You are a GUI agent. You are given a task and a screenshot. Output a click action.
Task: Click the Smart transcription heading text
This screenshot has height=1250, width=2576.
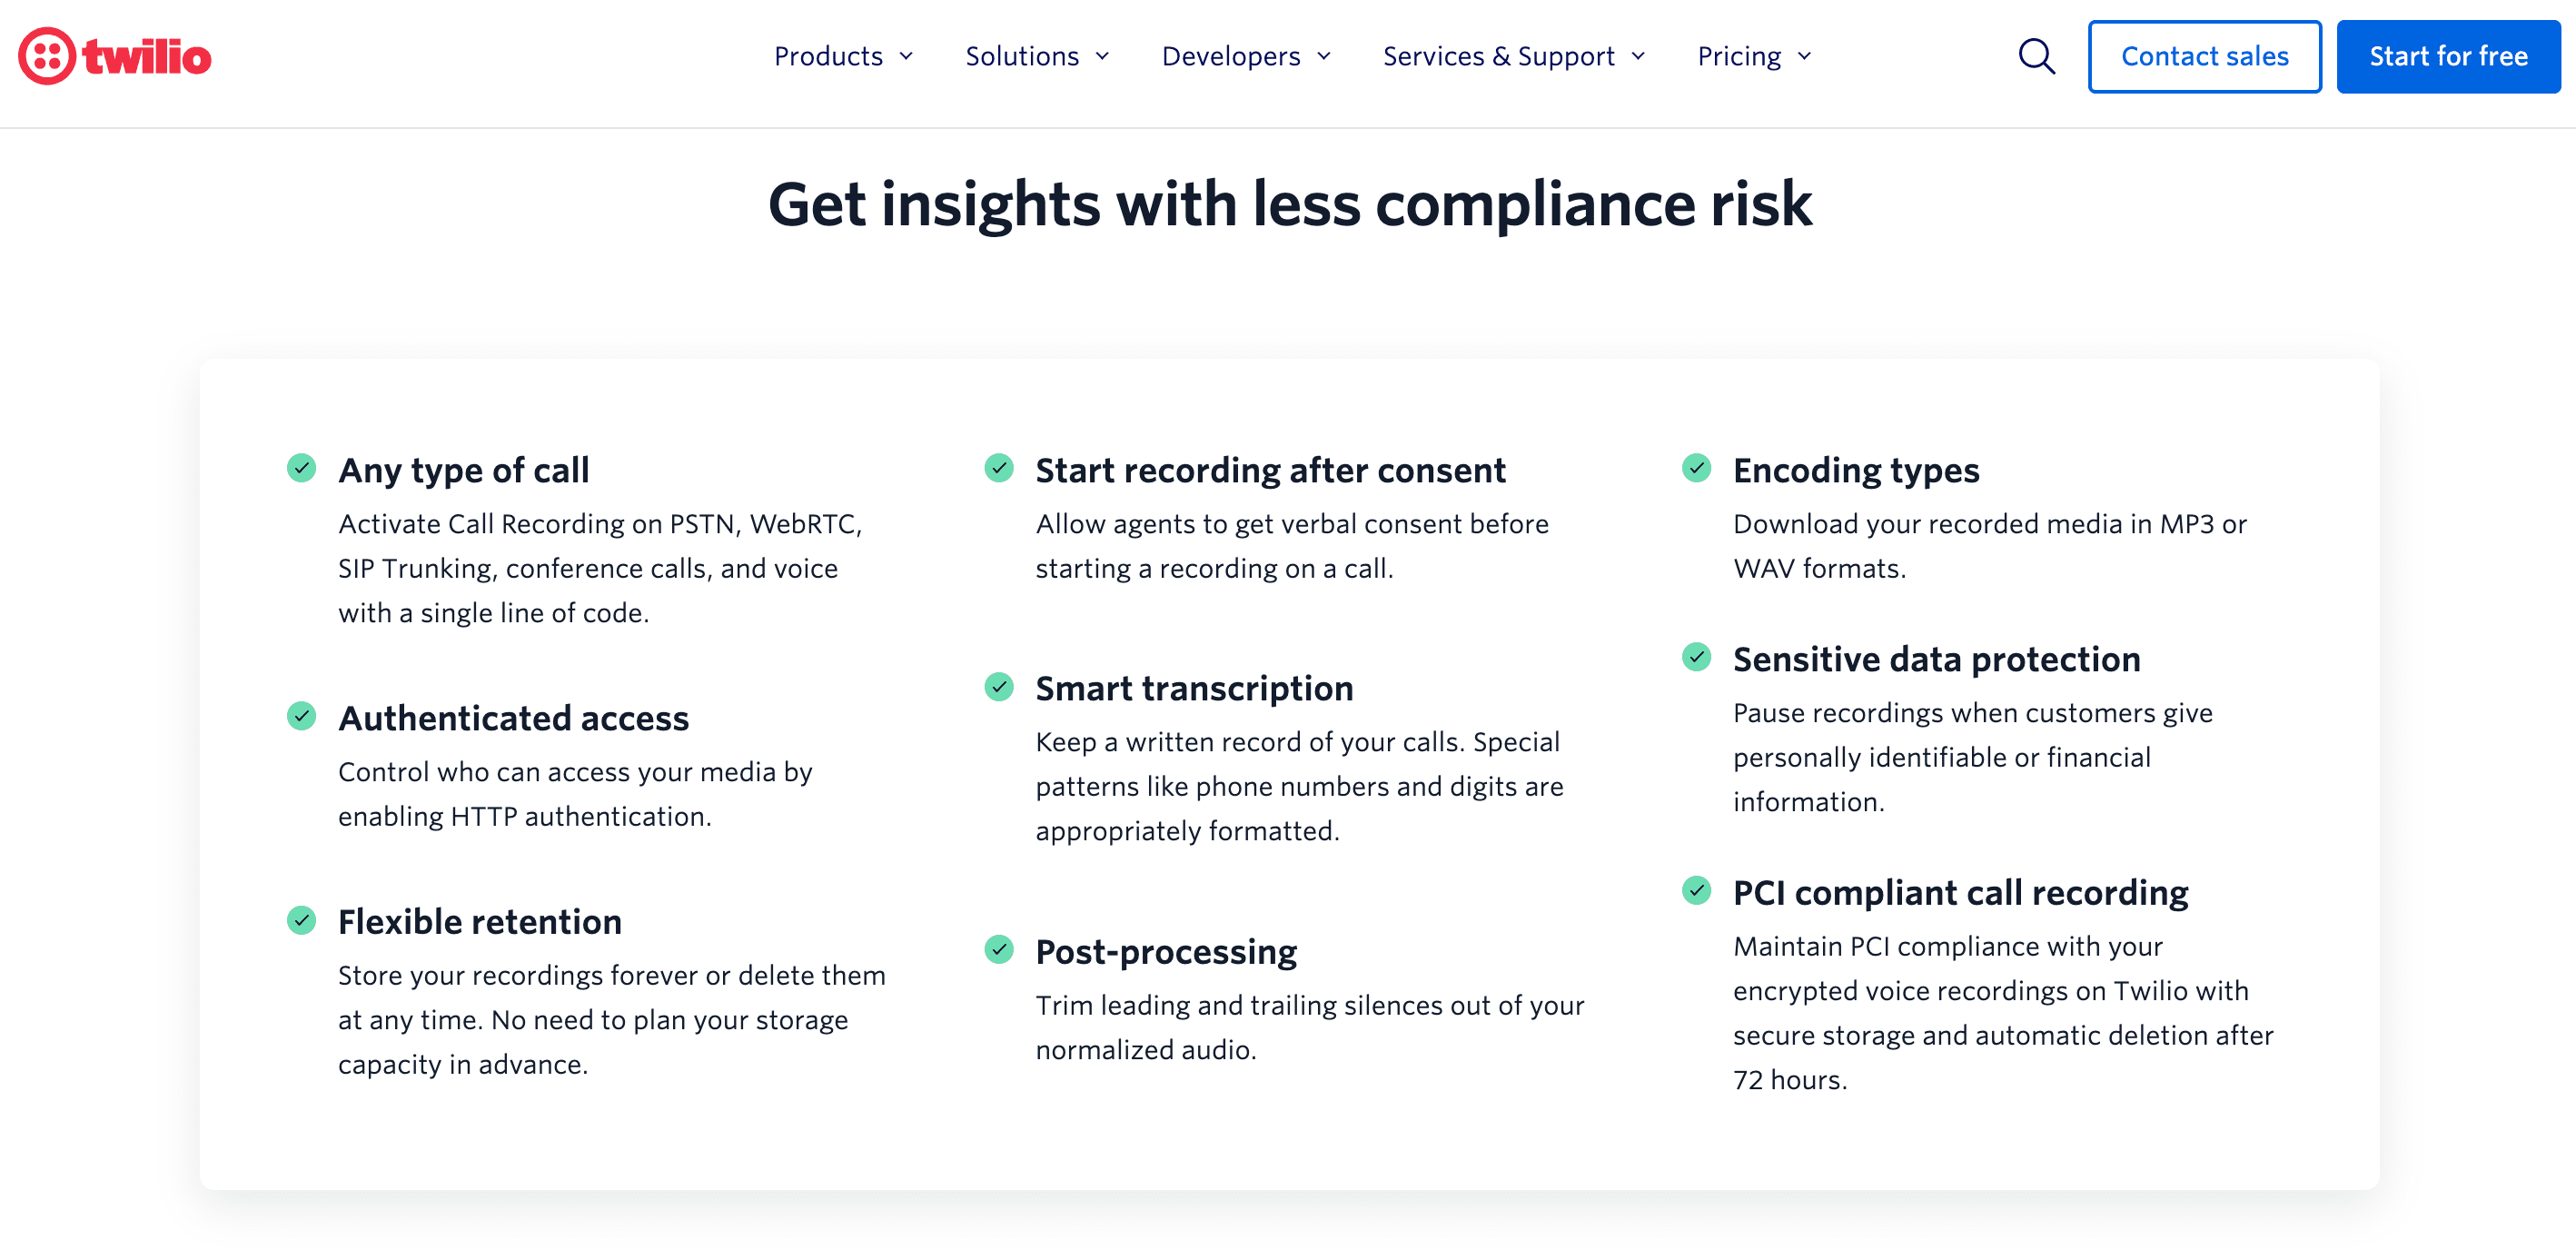click(x=1194, y=689)
